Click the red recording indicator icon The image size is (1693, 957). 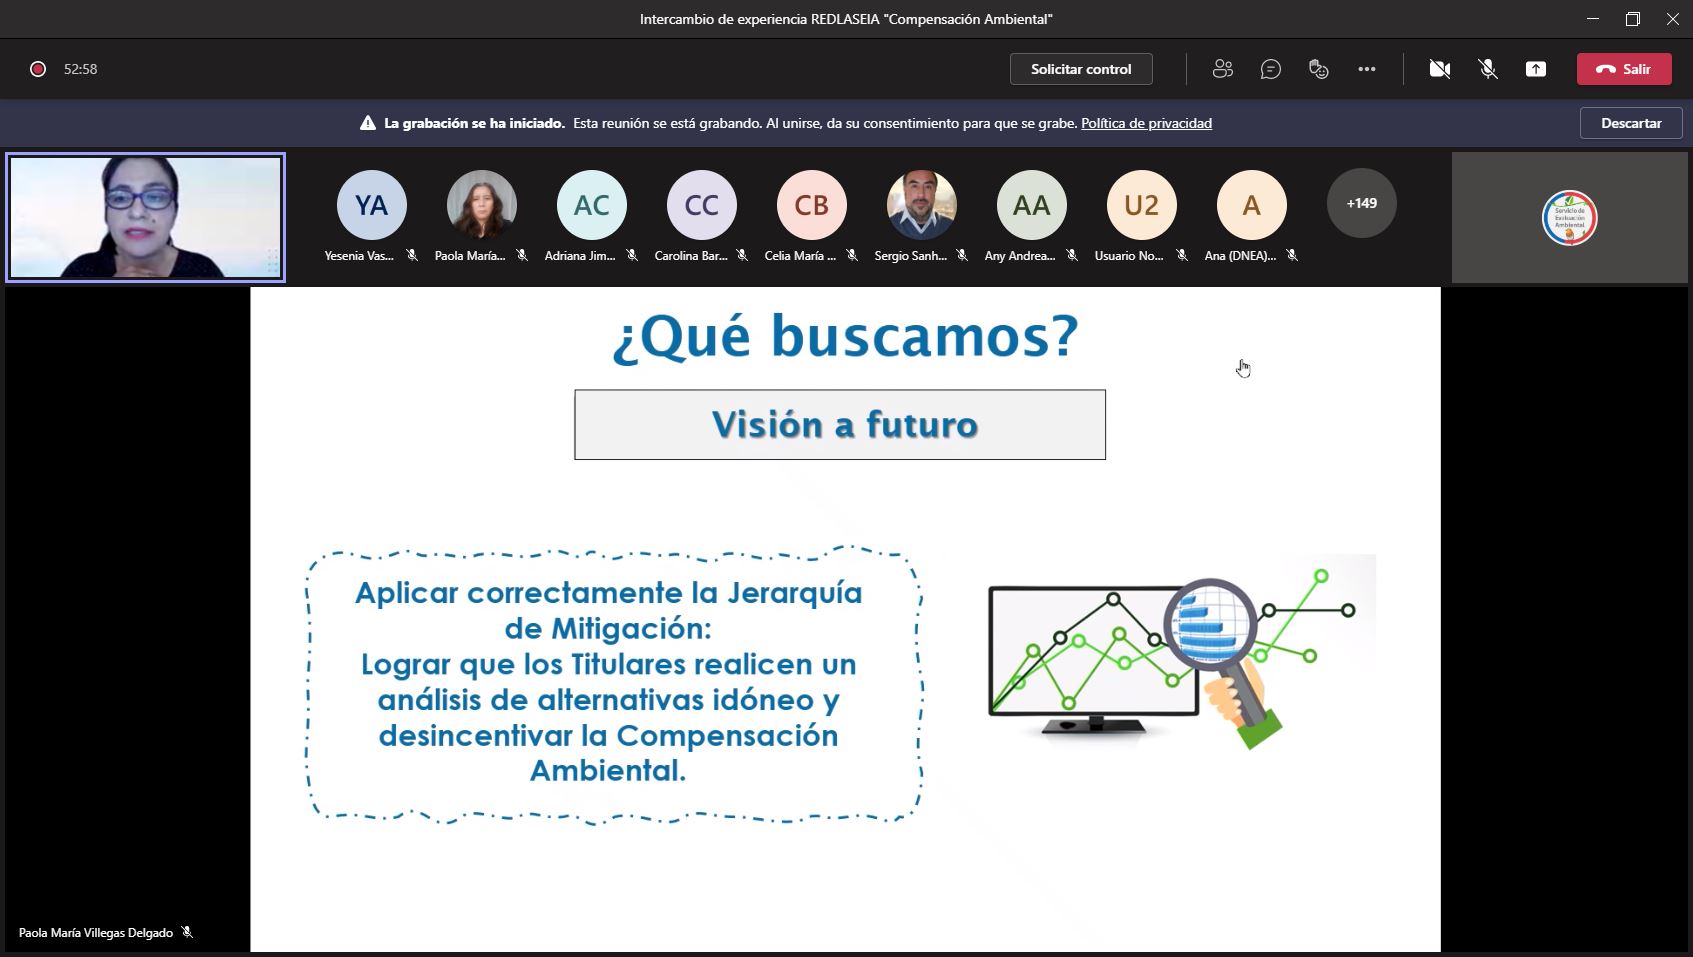[38, 69]
